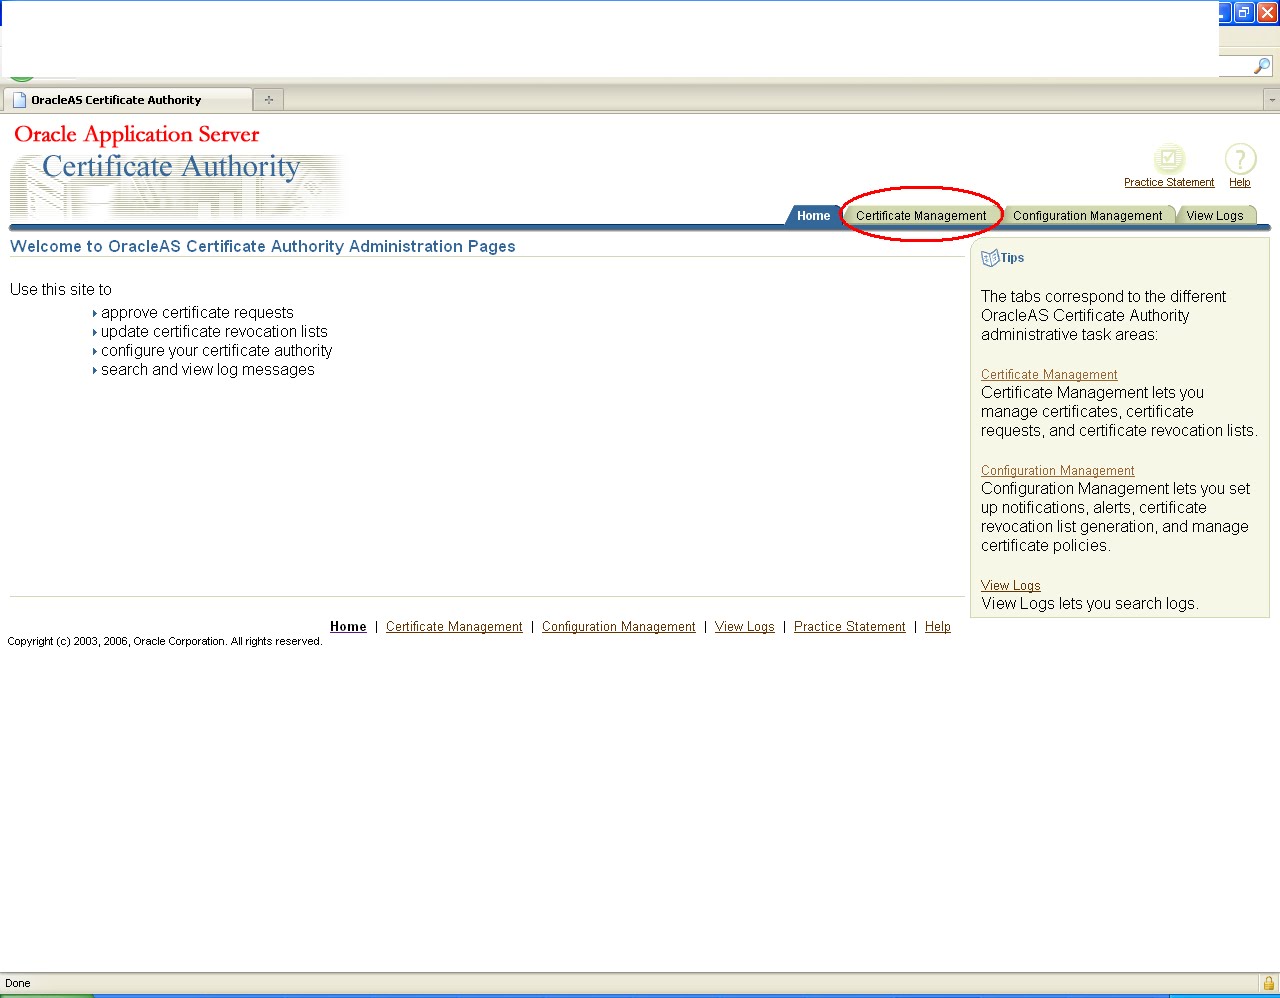The width and height of the screenshot is (1280, 998).
Task: Click the Configuration Management footer link
Action: coord(619,627)
